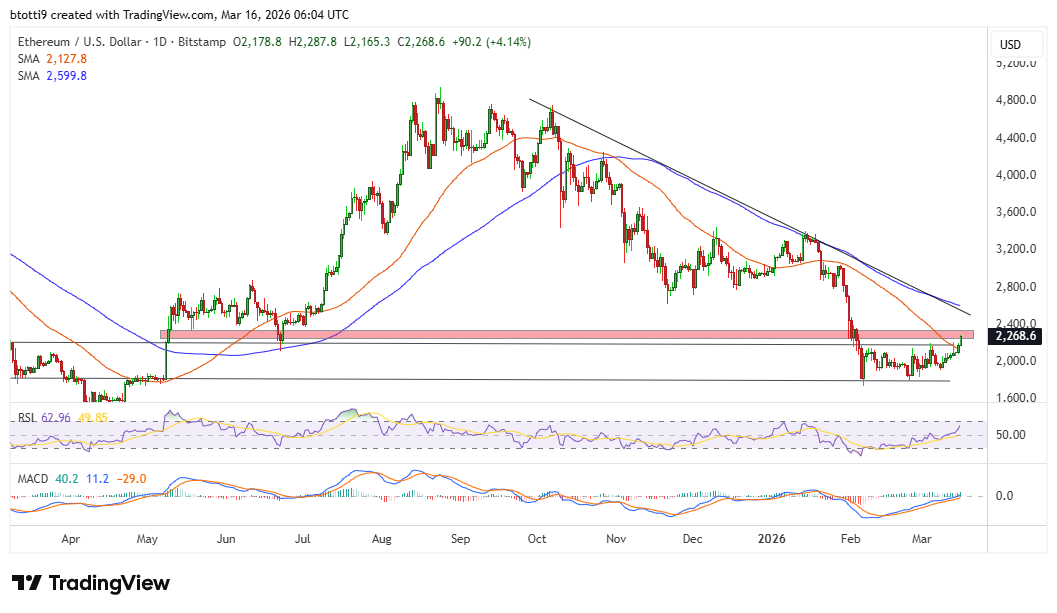Click the MACD indicator legend label

tap(31, 479)
